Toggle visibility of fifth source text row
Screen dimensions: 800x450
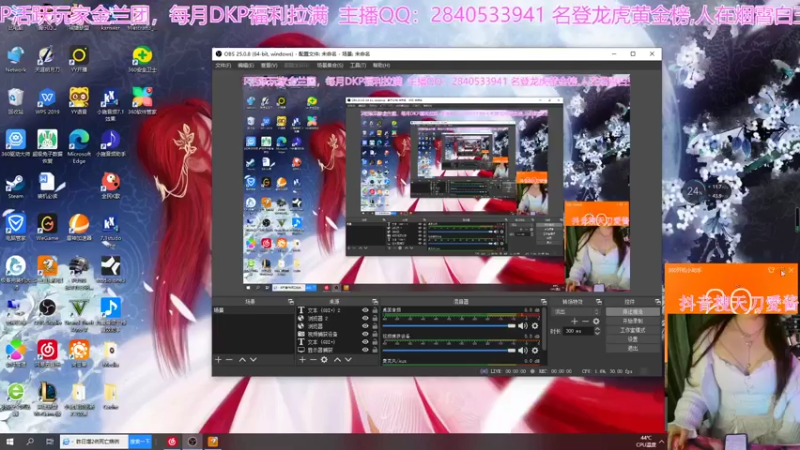coord(365,342)
